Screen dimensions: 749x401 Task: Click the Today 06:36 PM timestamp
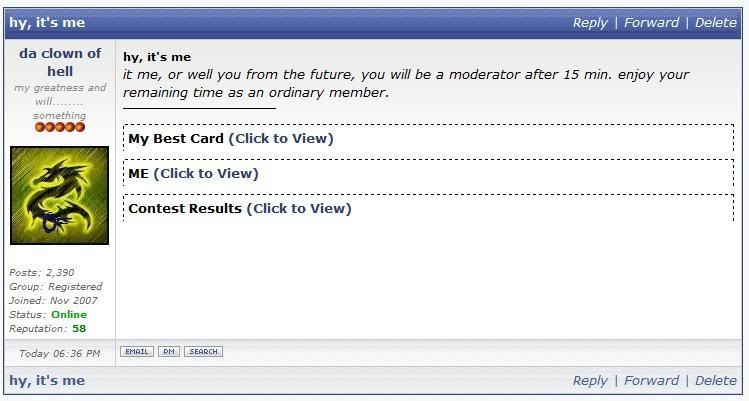click(60, 353)
